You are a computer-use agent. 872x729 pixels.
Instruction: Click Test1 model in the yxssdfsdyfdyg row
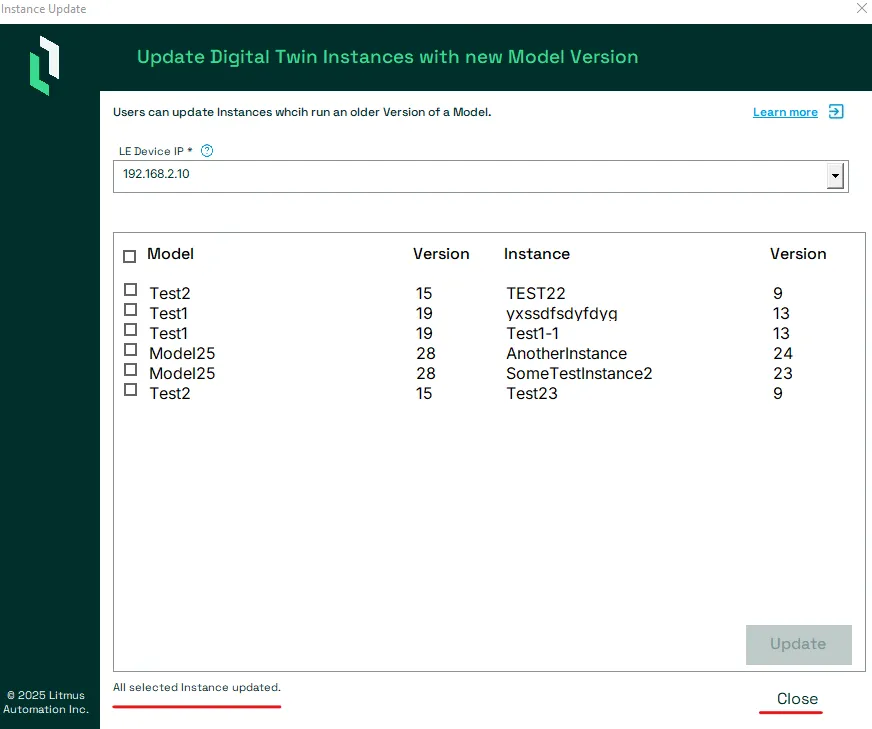169,313
